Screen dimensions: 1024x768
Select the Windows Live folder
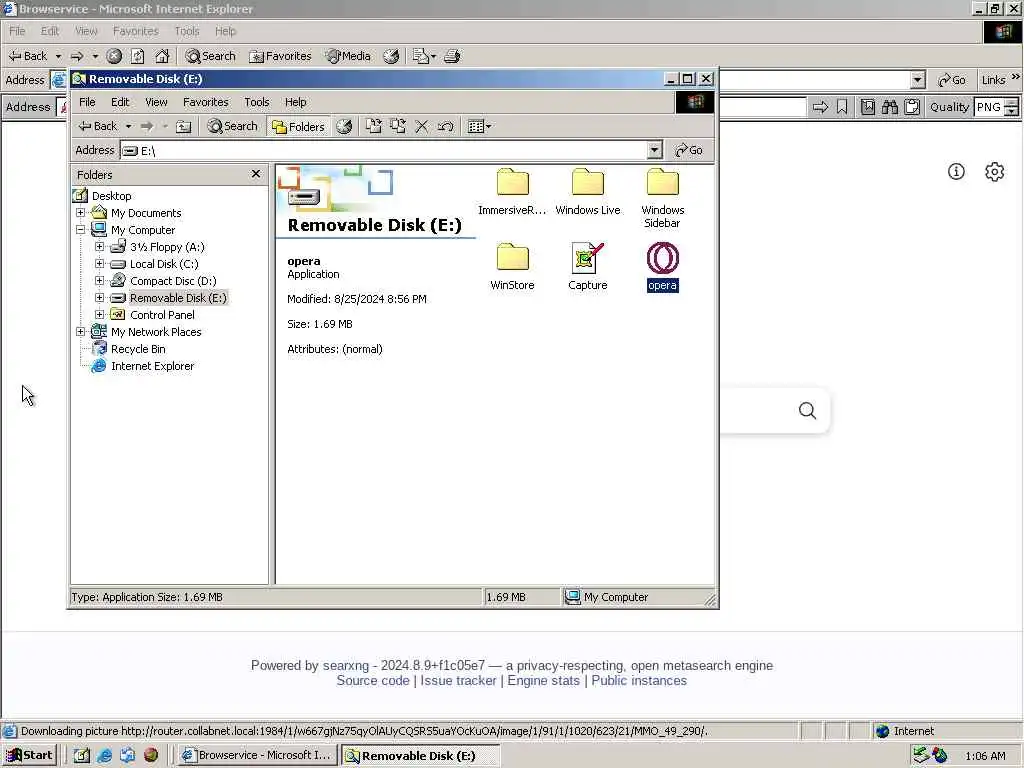point(588,191)
